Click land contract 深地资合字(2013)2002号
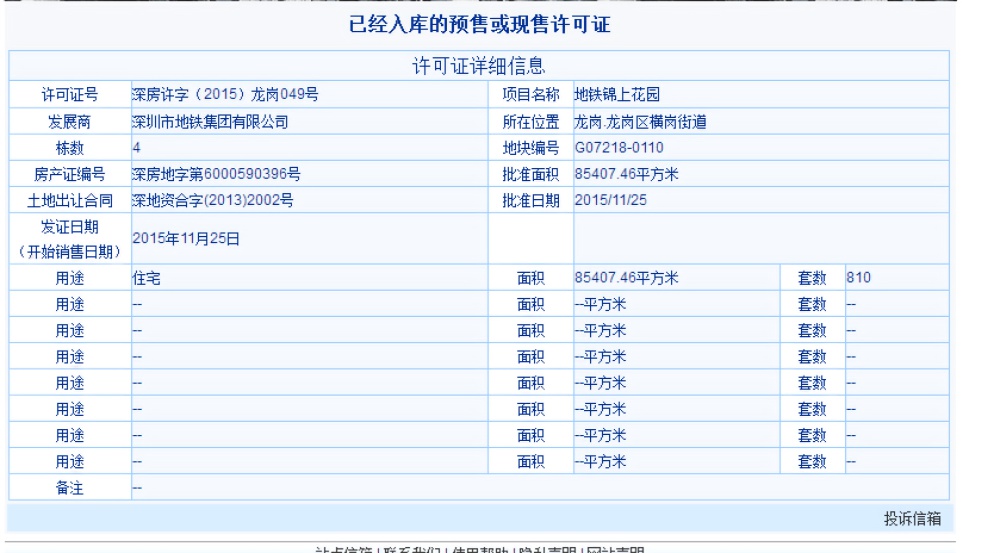The height and width of the screenshot is (553, 1000). tap(212, 200)
